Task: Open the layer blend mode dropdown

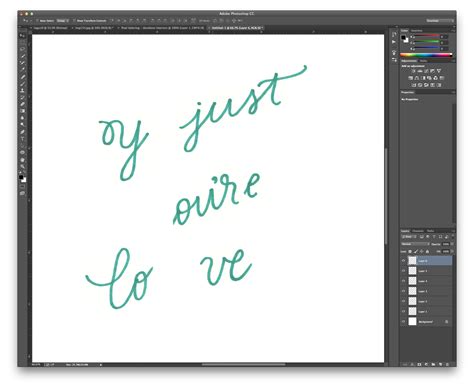Action: [x=416, y=244]
